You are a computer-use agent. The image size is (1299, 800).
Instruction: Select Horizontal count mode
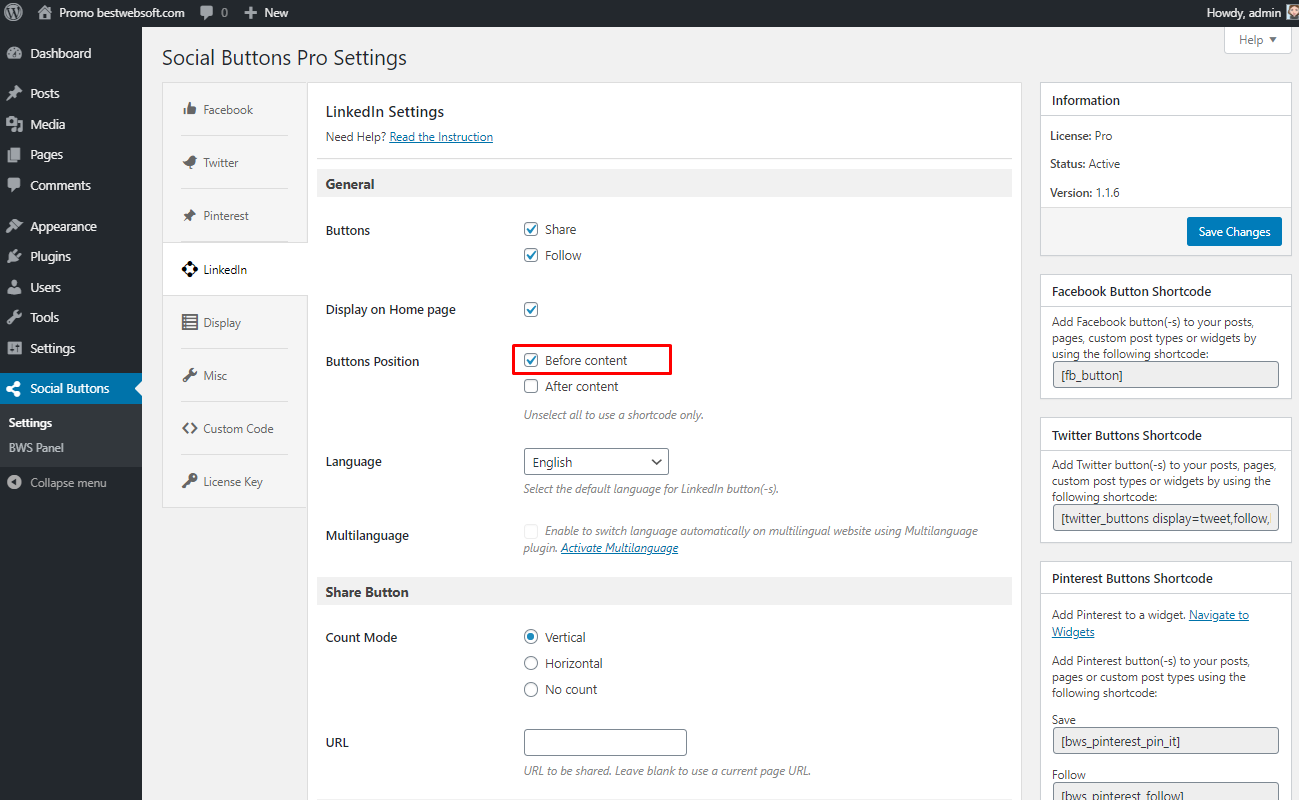[531, 663]
